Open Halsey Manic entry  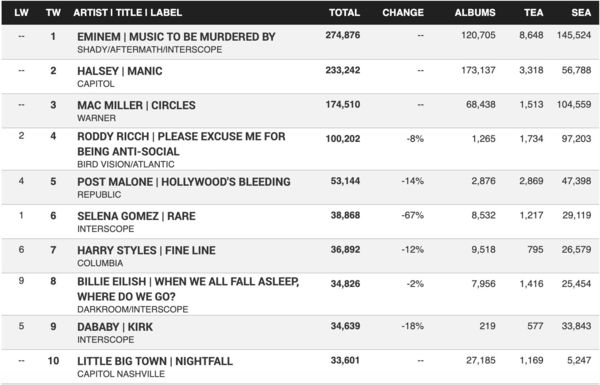[x=119, y=71]
